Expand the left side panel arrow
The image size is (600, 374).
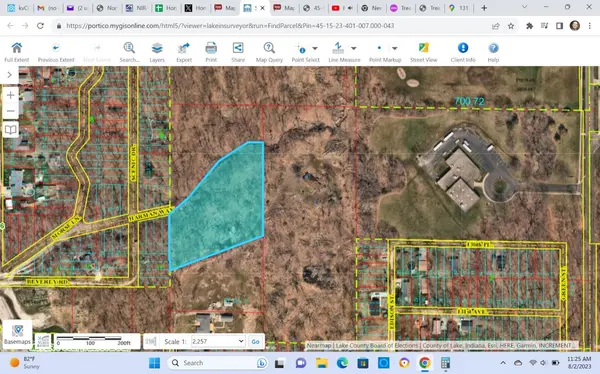point(9,75)
